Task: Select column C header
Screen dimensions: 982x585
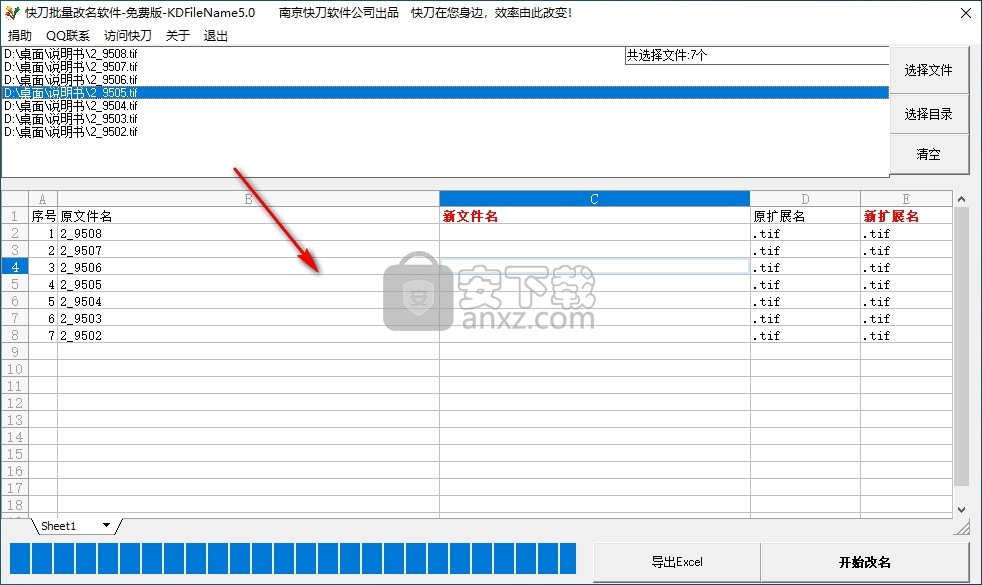Action: click(594, 199)
